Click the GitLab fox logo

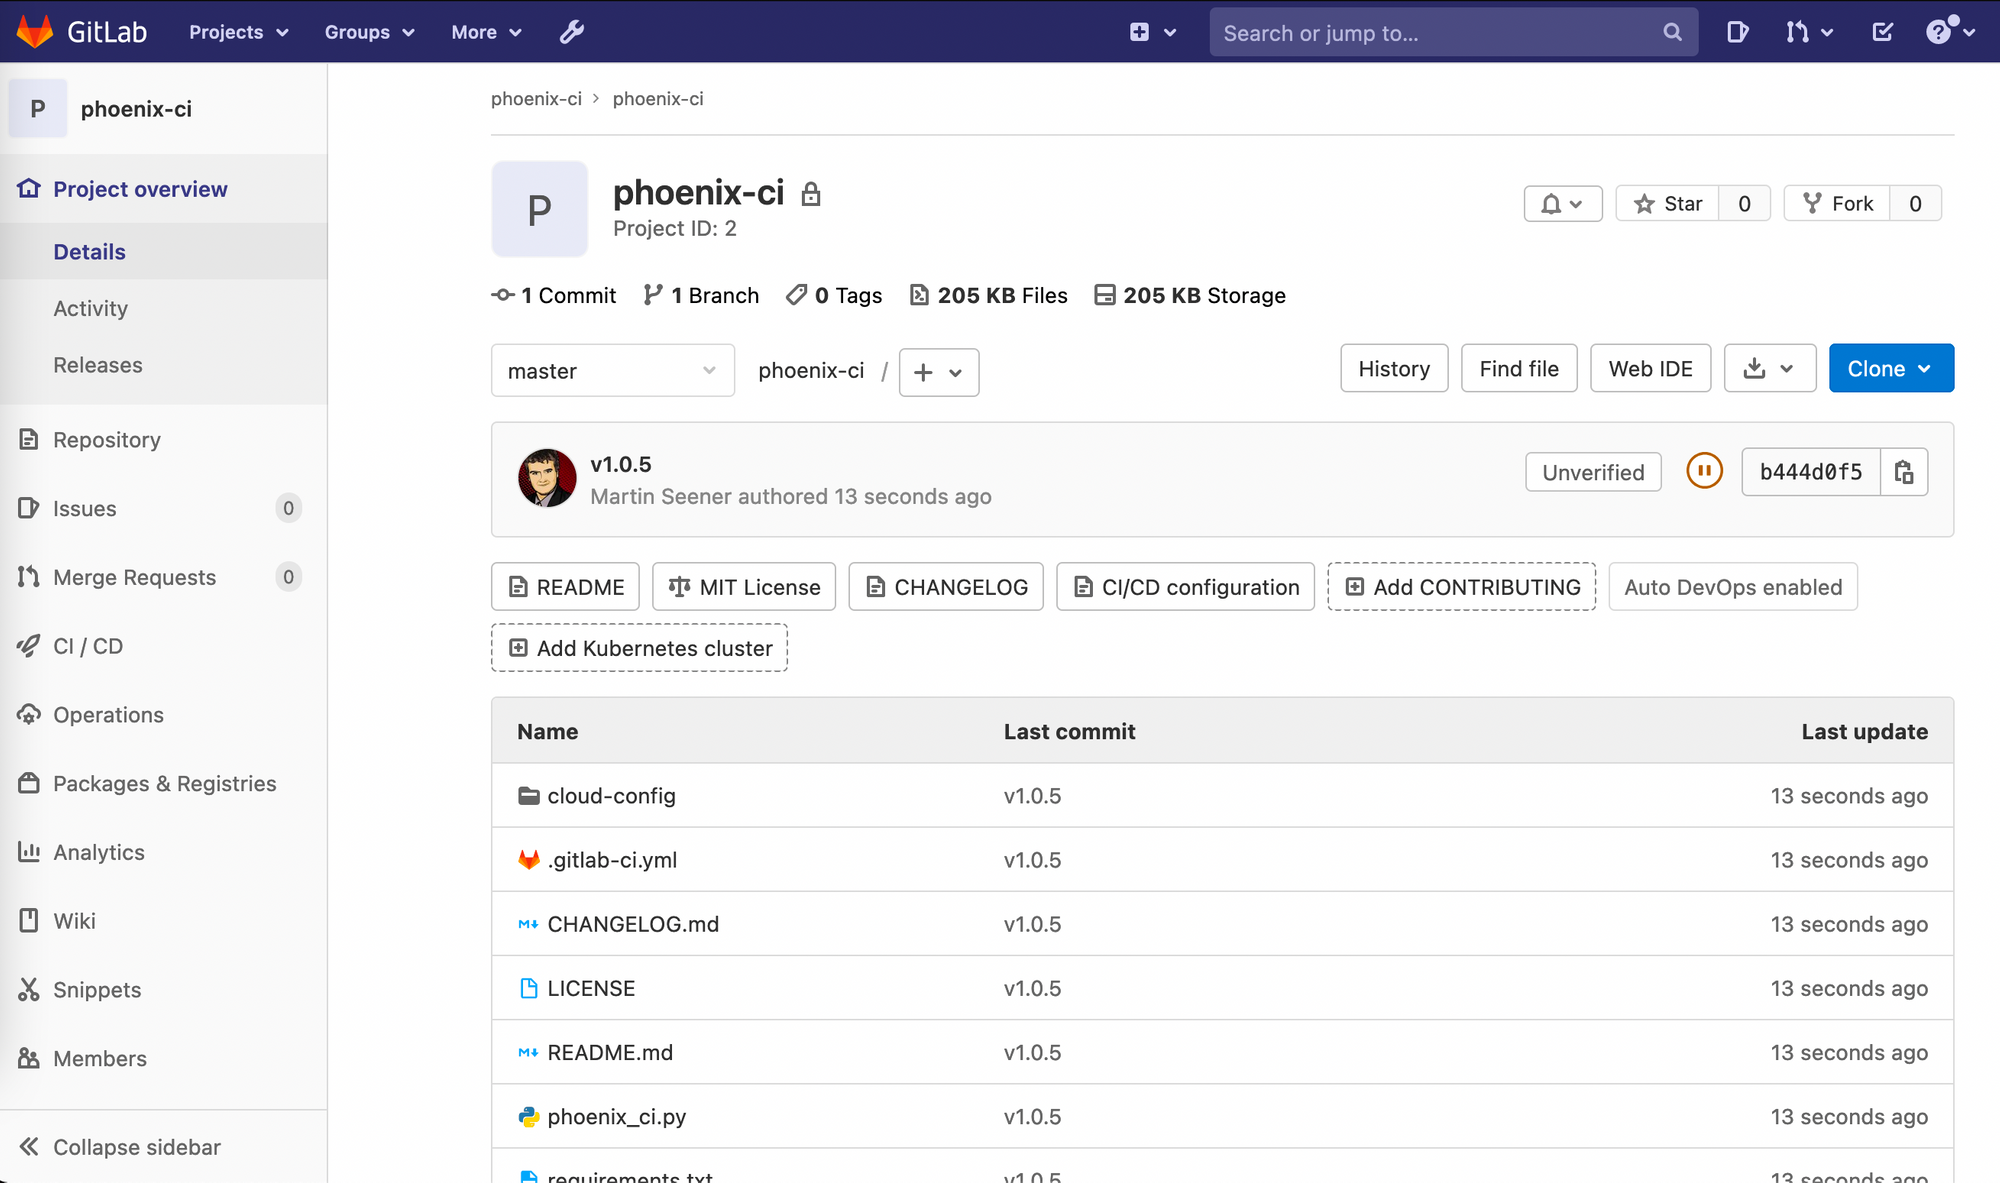(35, 32)
